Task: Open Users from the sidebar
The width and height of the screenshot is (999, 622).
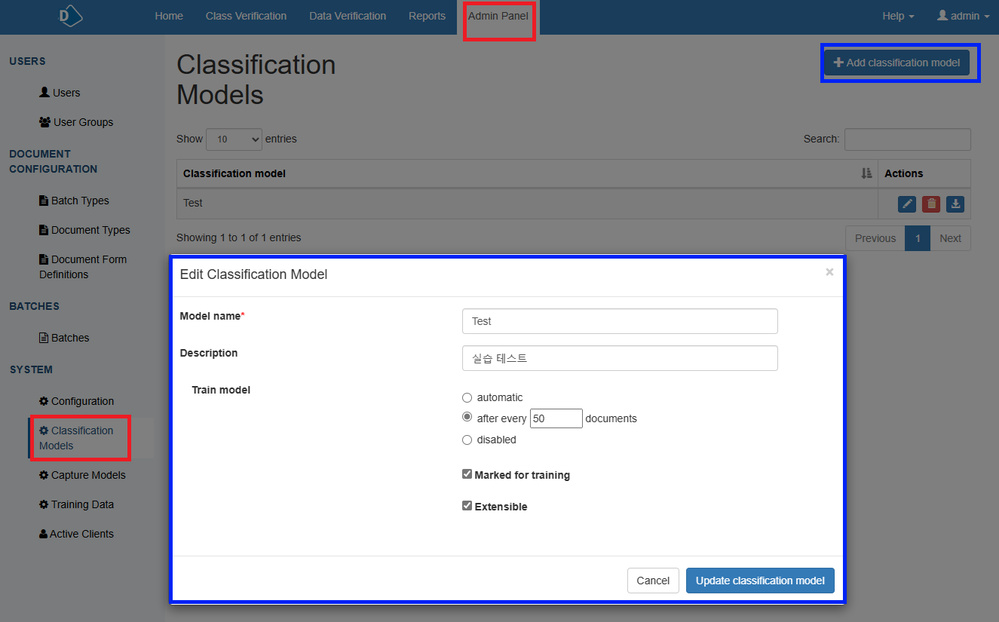Action: click(x=60, y=93)
